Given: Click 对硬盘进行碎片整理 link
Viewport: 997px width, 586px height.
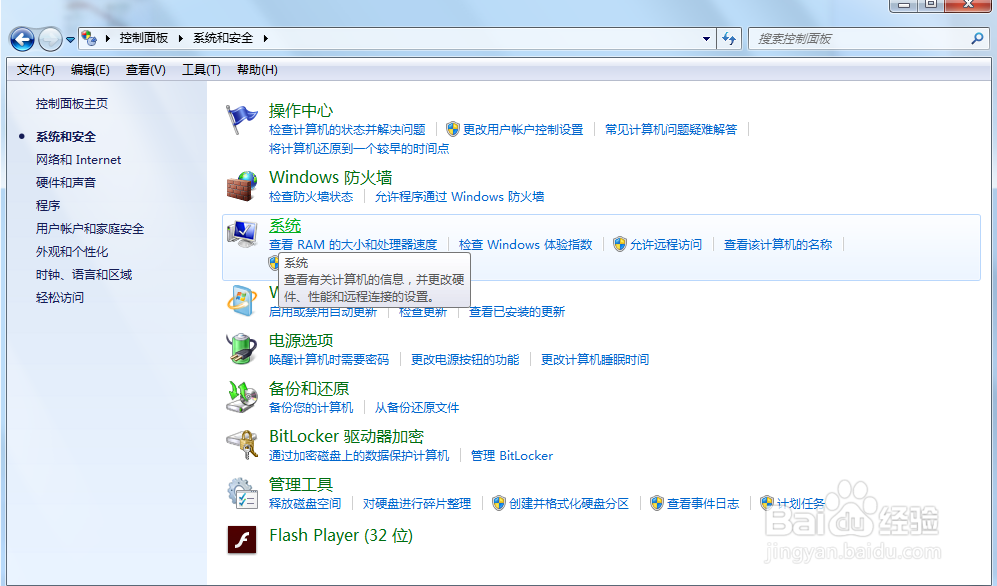Looking at the screenshot, I should tap(416, 503).
